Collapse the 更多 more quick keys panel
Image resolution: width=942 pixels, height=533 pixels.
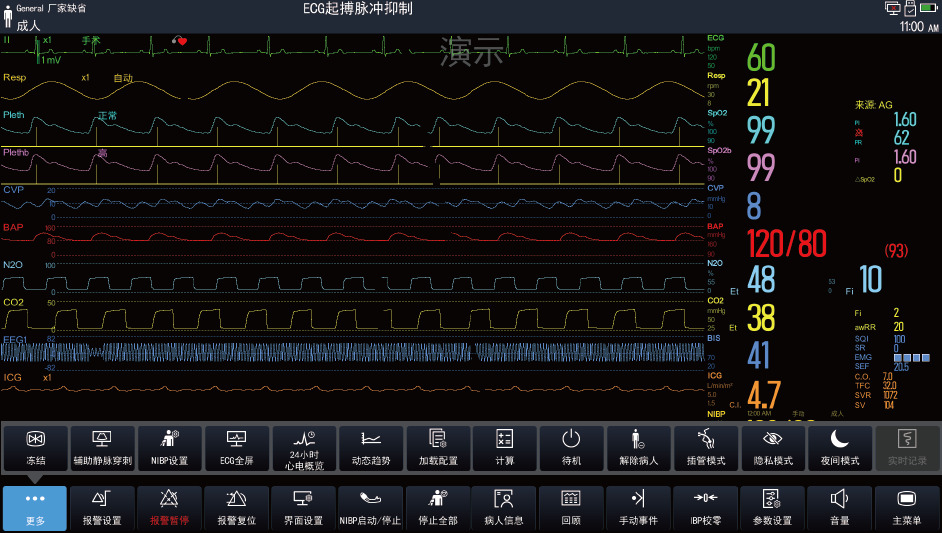35,508
